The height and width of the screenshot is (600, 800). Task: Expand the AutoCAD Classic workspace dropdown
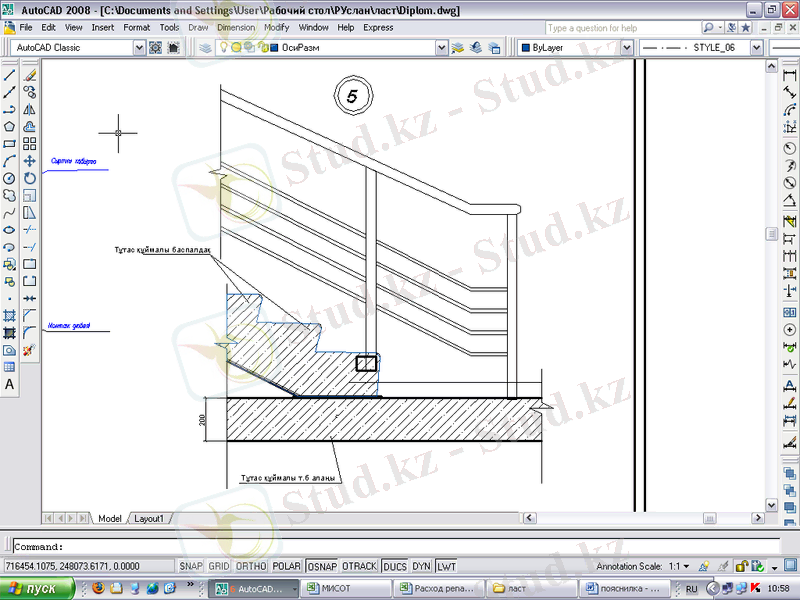[x=137, y=47]
